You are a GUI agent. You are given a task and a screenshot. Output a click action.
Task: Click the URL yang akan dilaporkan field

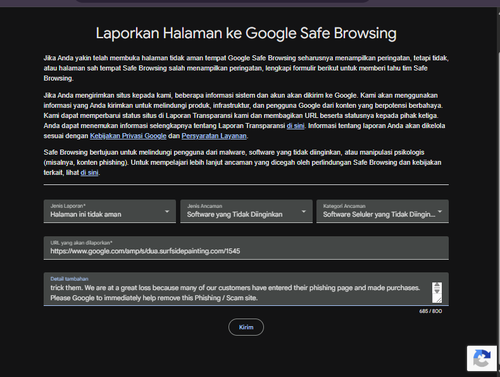pyautogui.click(x=246, y=248)
